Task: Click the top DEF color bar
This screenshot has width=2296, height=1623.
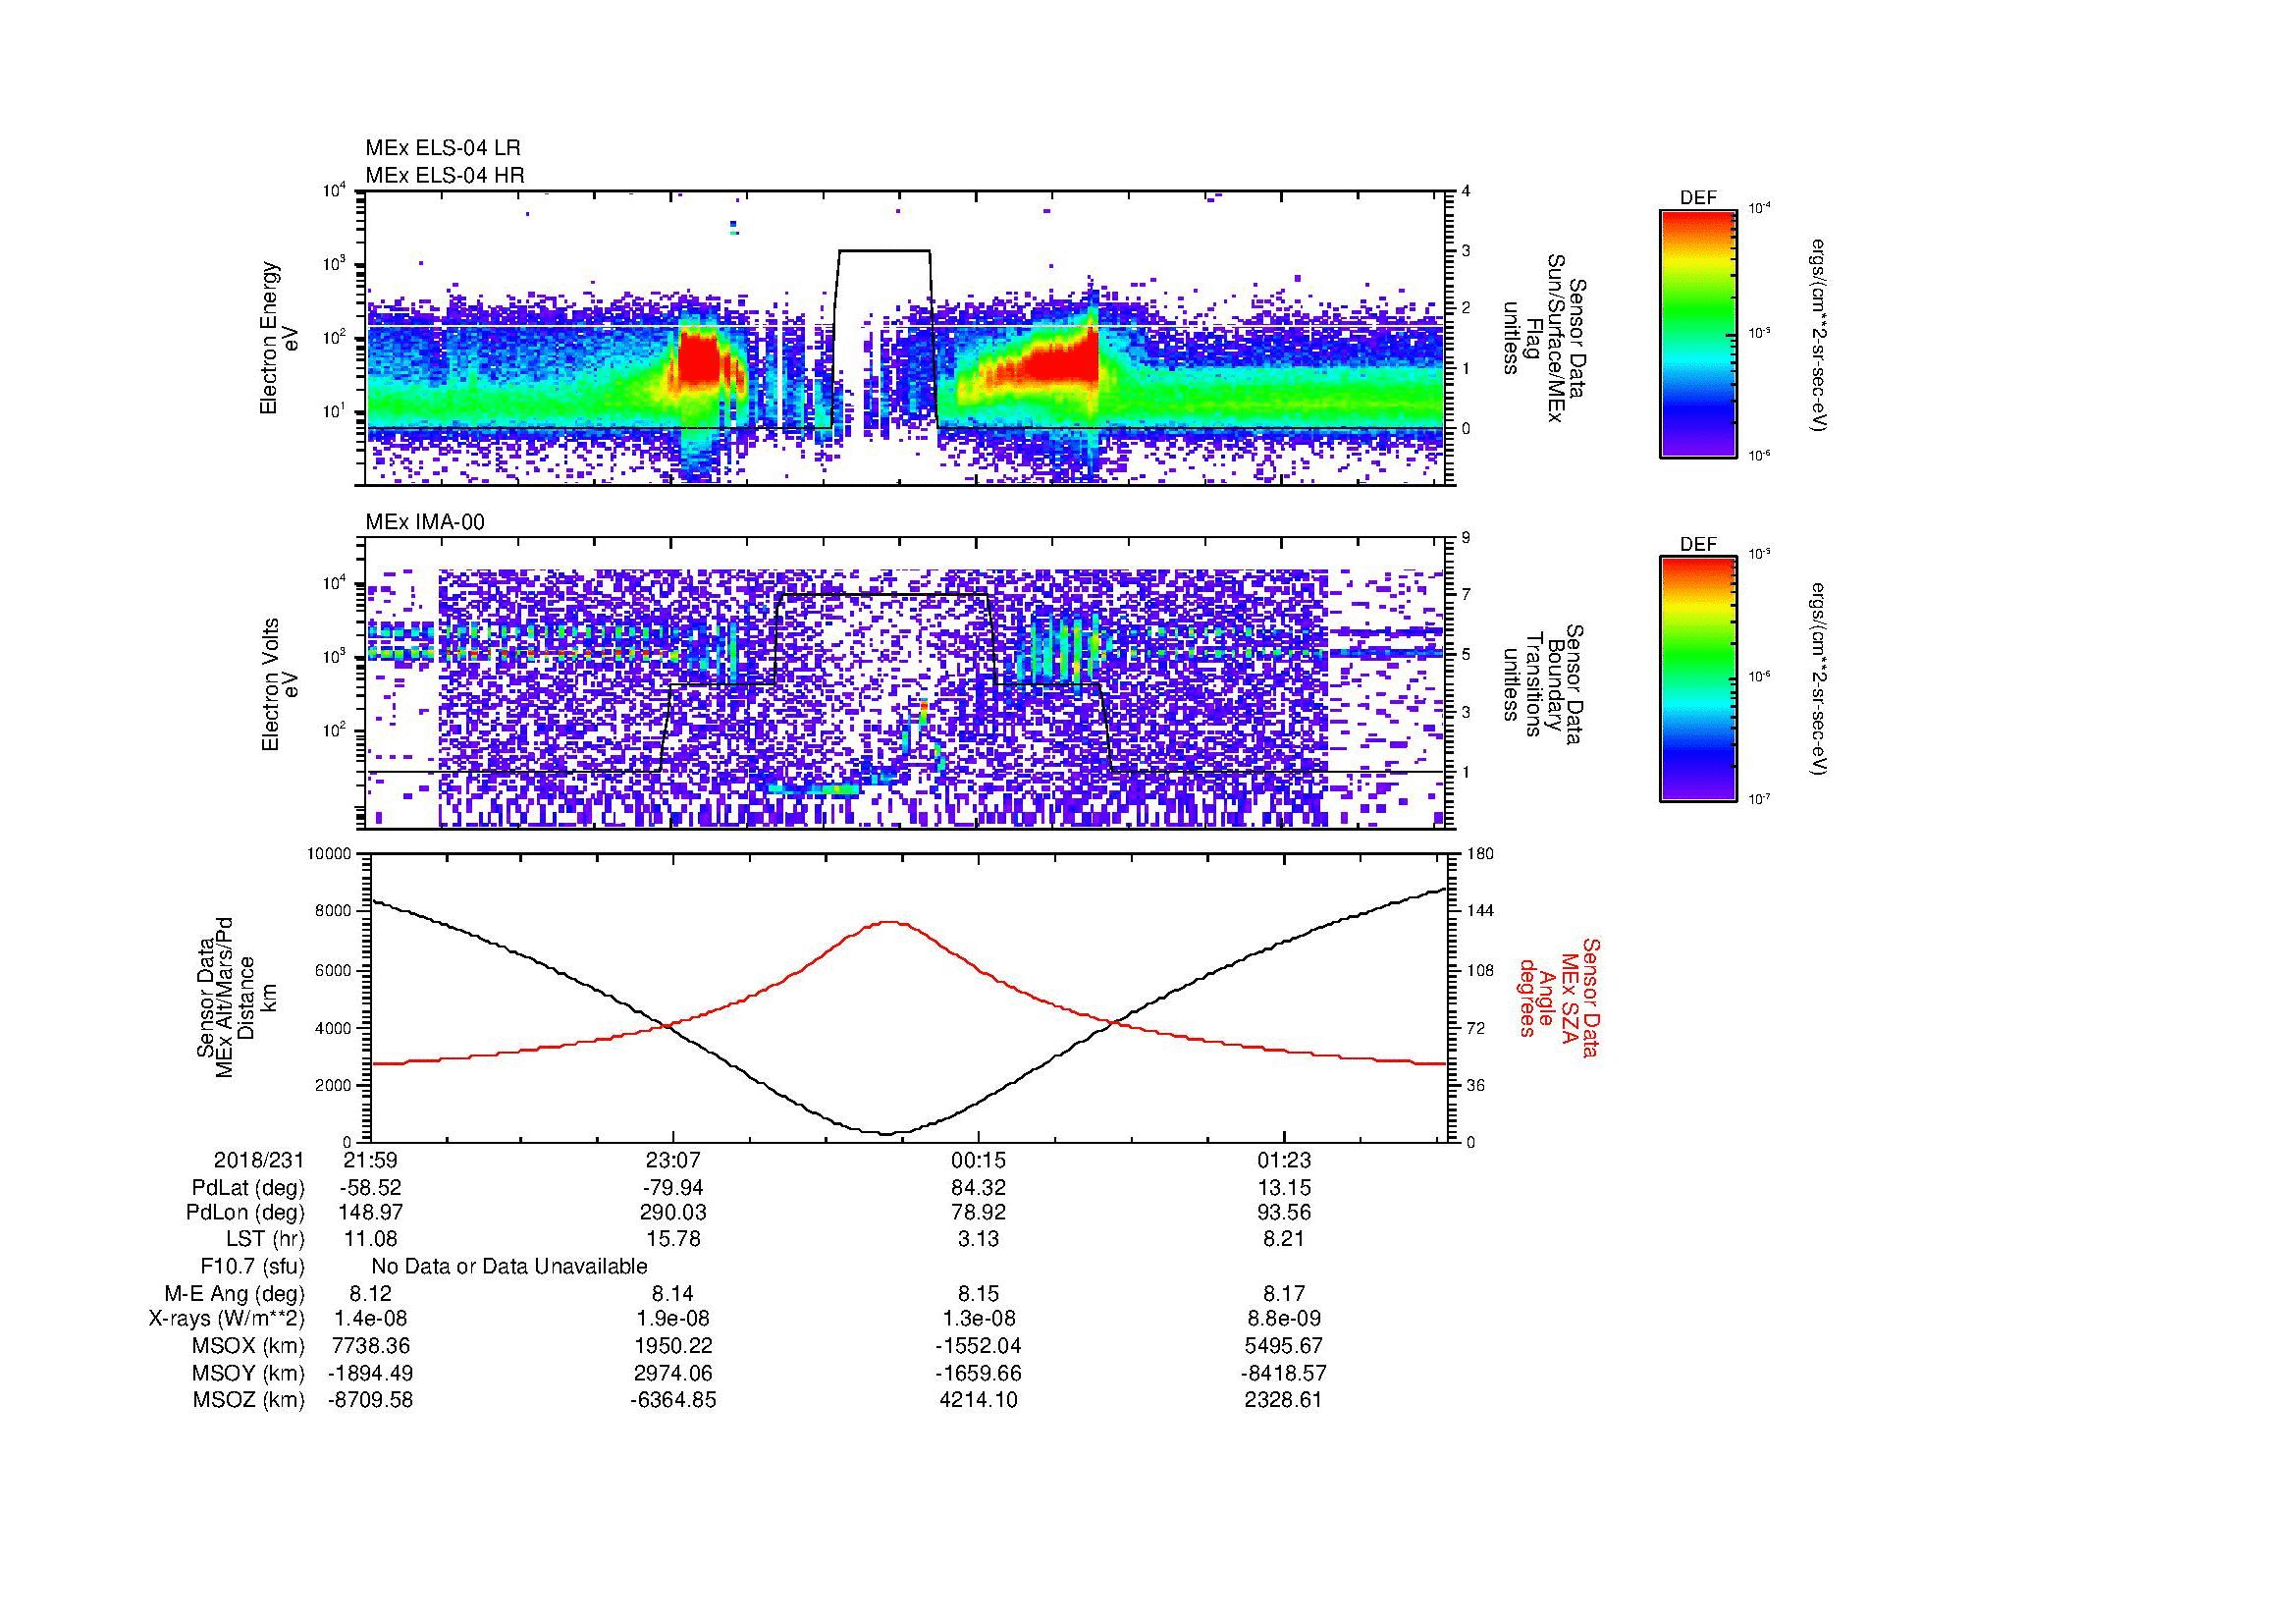Action: pos(1697,333)
